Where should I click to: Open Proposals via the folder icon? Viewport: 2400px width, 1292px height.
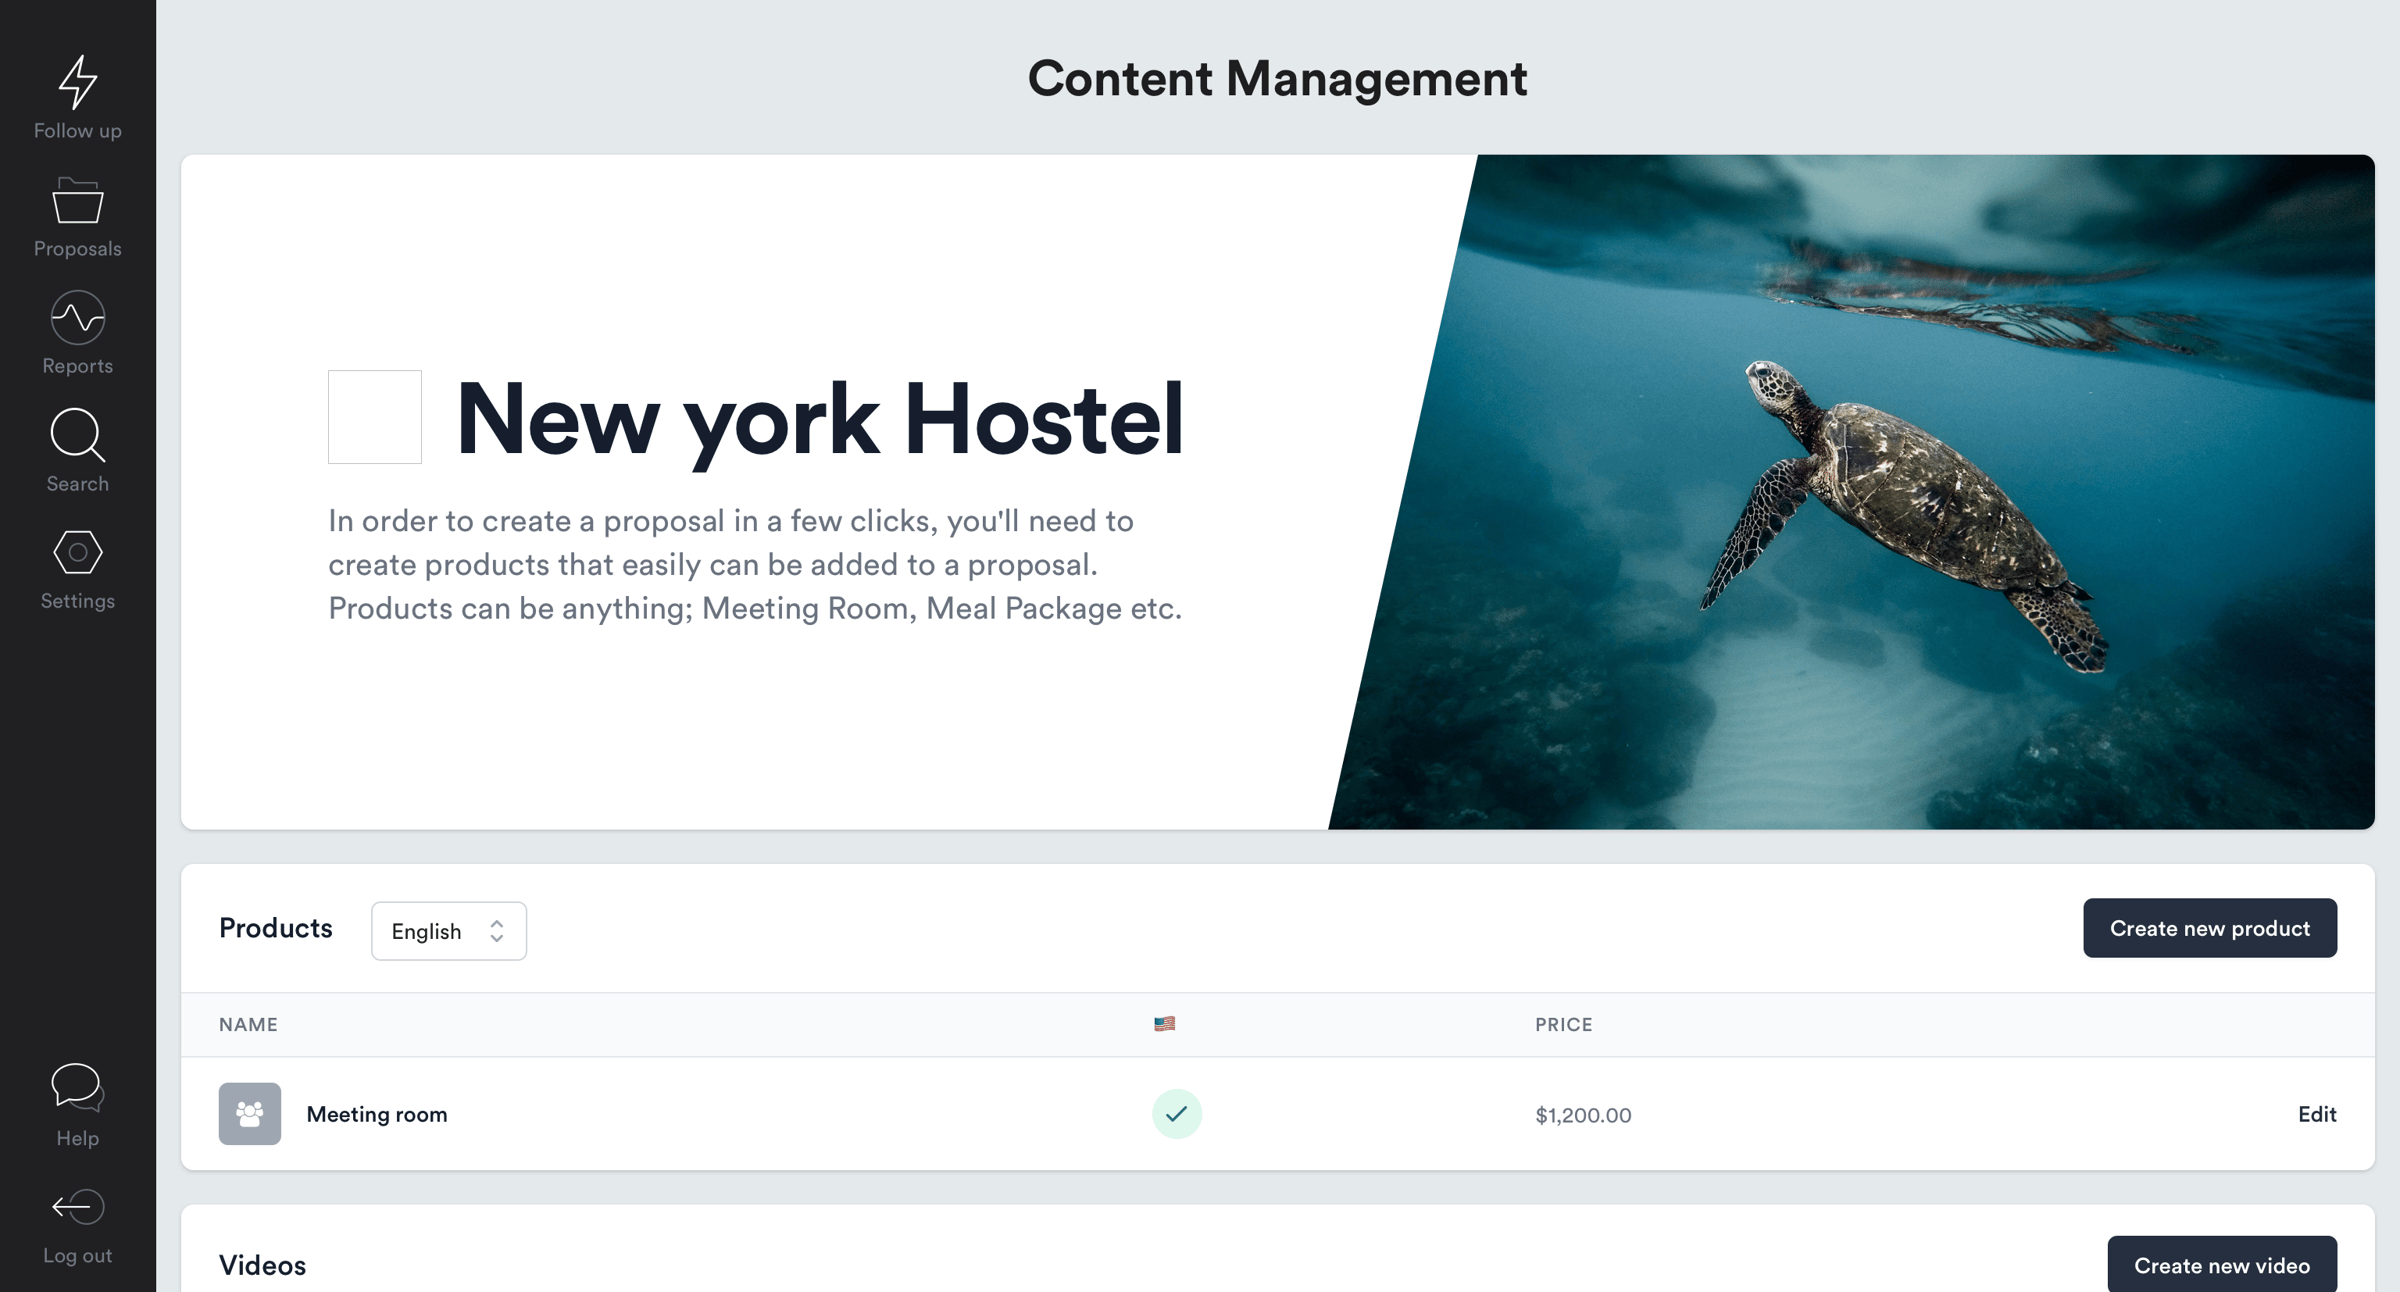point(78,201)
